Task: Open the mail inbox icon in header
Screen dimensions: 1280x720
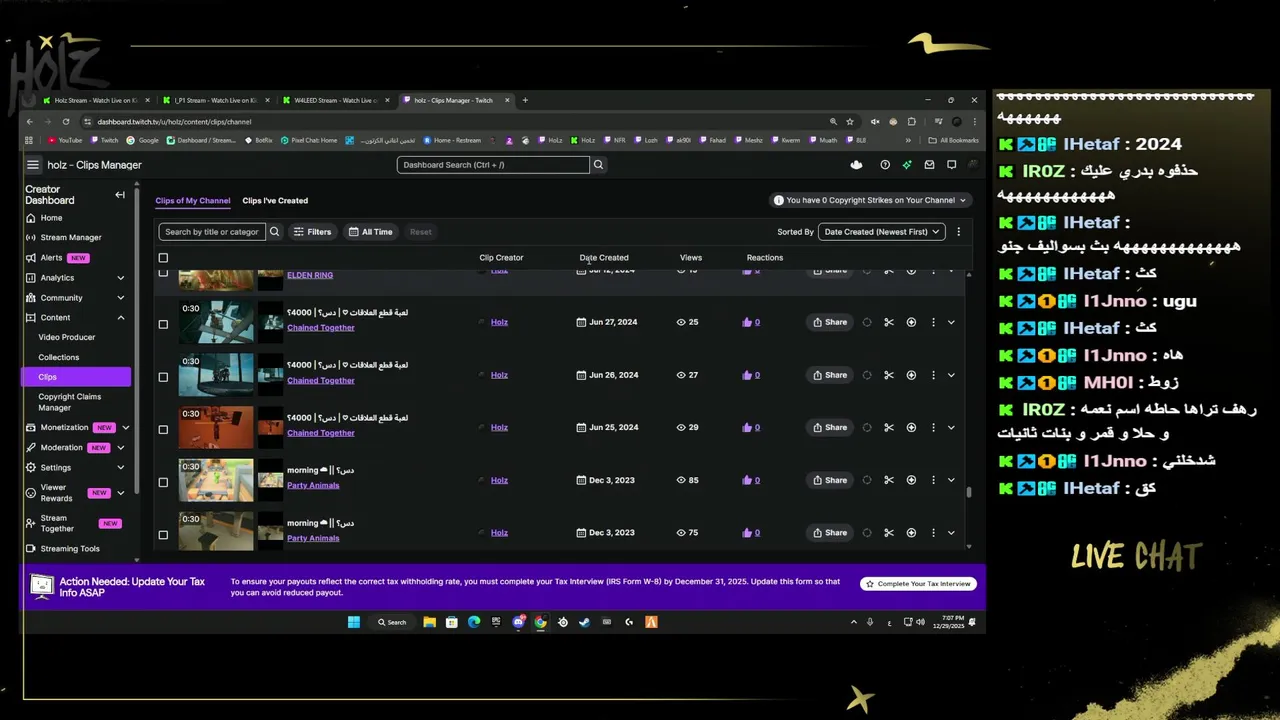Action: tap(929, 165)
